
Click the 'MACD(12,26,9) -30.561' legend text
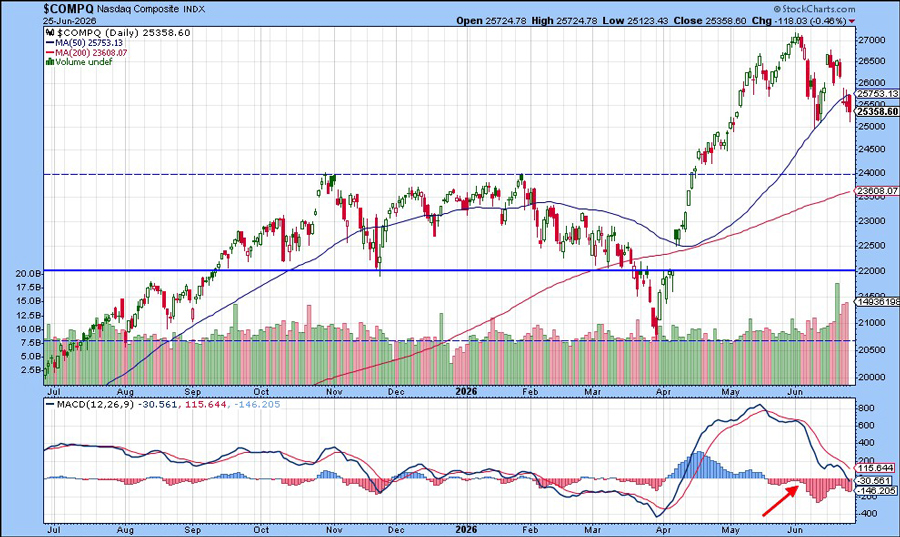(x=117, y=404)
